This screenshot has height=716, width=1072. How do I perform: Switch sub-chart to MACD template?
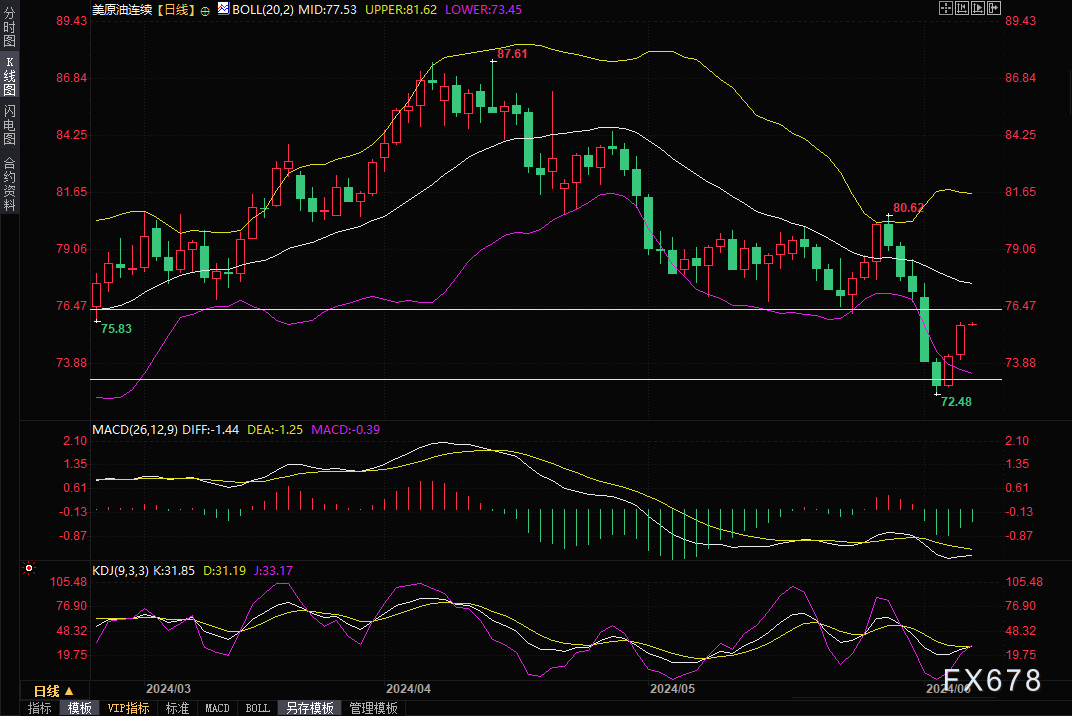click(217, 708)
